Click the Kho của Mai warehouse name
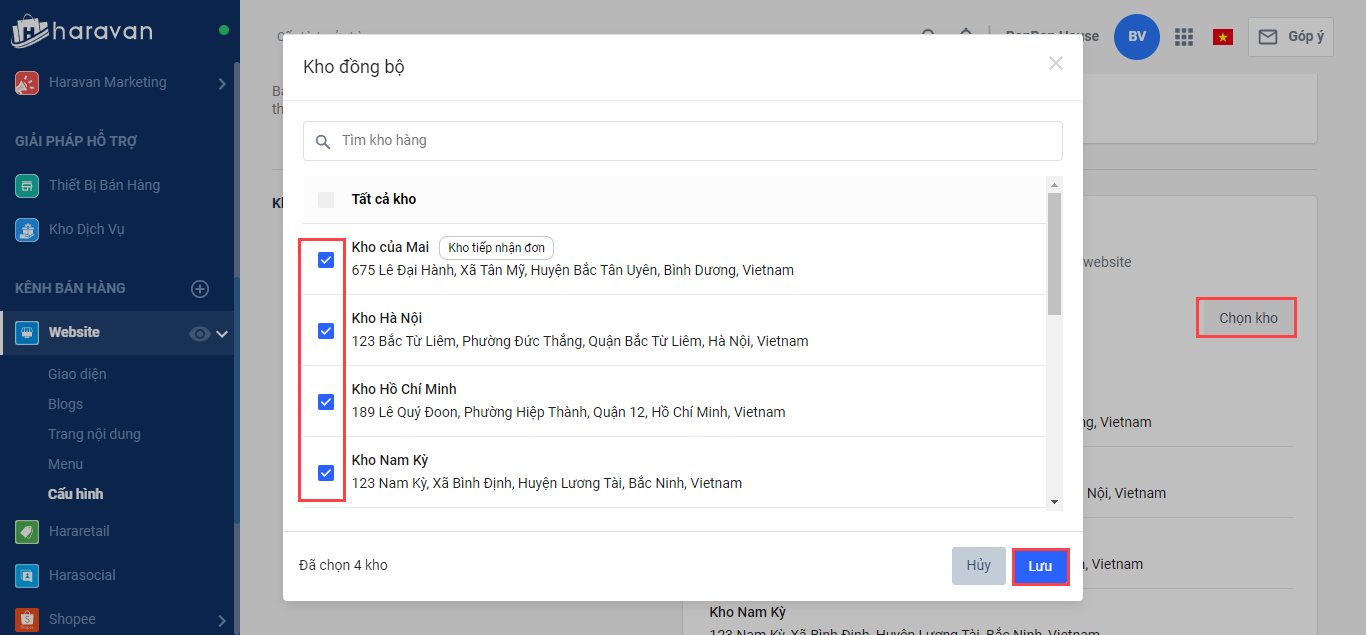The width and height of the screenshot is (1366, 635). click(x=390, y=247)
